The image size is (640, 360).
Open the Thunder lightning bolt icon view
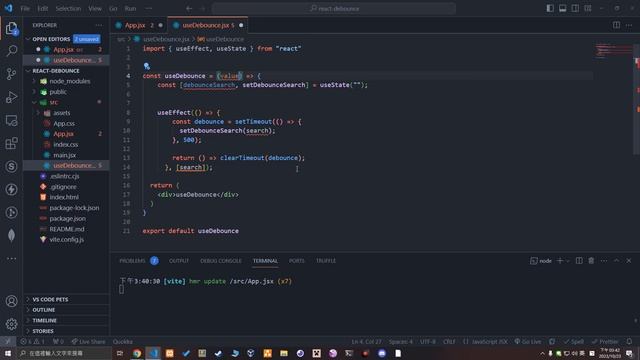click(11, 189)
